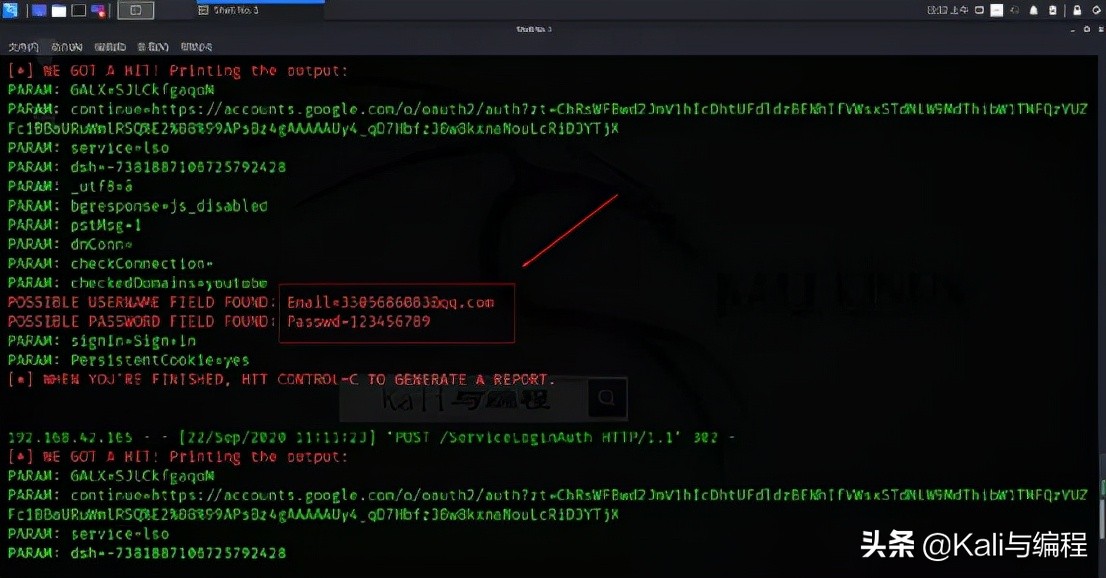Open the 动作 (Actions) menu
1106x578 pixels.
(66, 47)
